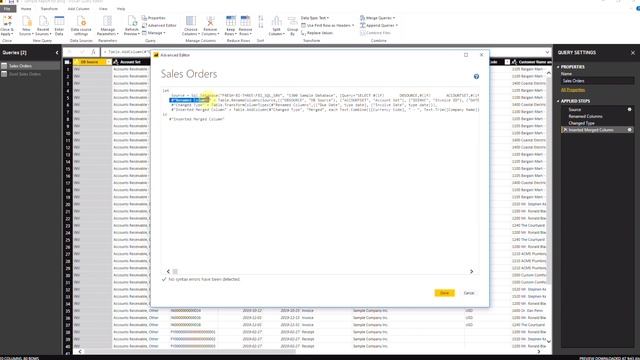Open the Use First Row as Headers dropdown
The height and width of the screenshot is (360, 640).
327,25
